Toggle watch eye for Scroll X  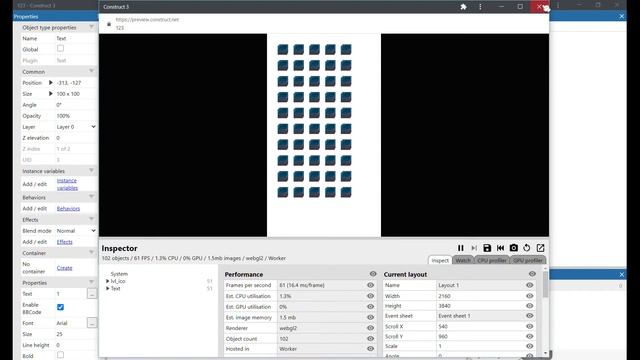pos(529,326)
